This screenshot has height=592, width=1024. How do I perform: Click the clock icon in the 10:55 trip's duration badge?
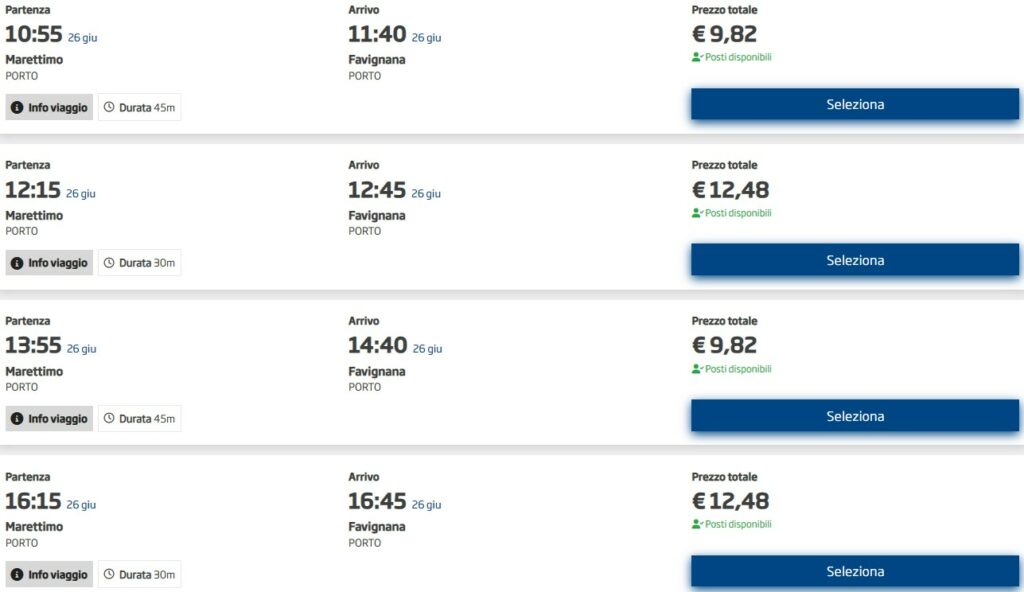109,107
